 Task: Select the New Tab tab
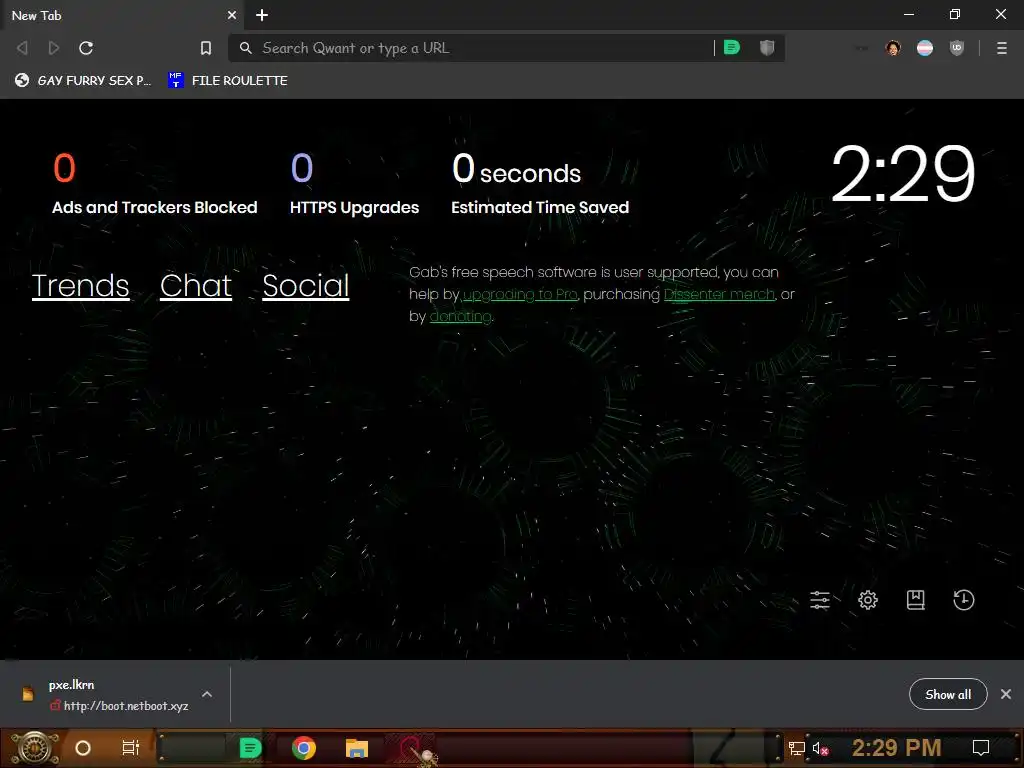121,15
